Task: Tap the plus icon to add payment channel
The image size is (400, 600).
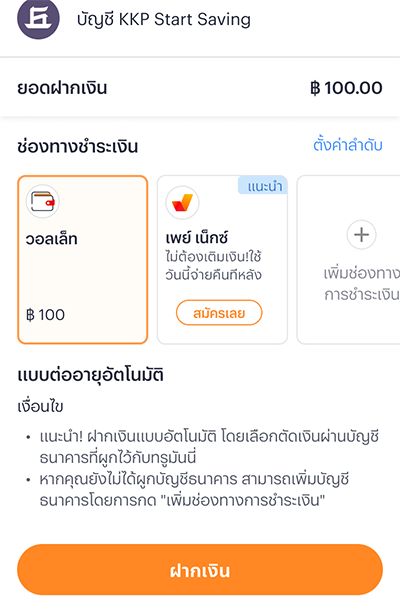Action: point(361,235)
